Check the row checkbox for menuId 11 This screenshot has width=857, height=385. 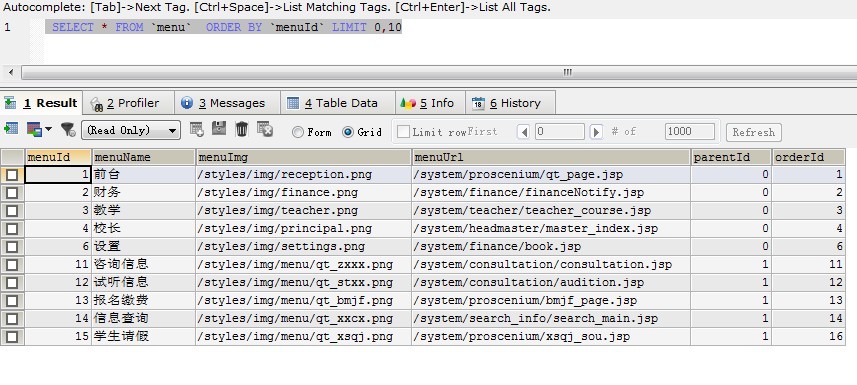pyautogui.click(x=12, y=265)
